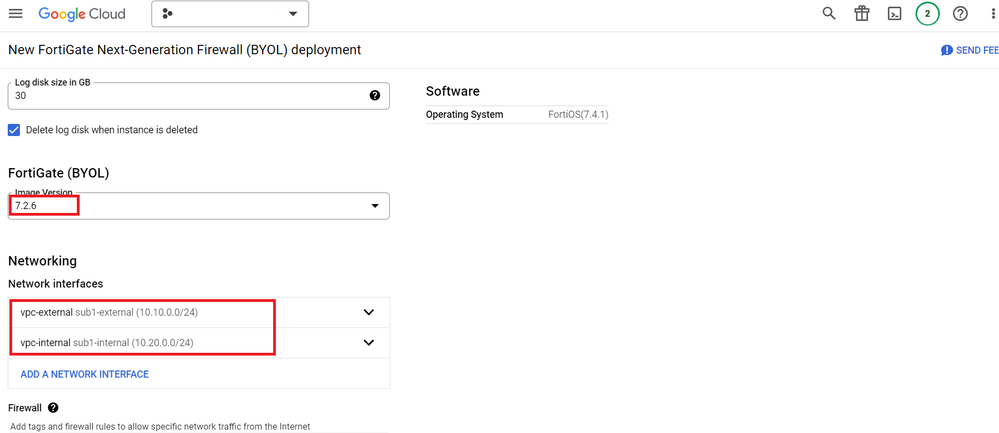This screenshot has height=433, width=999.
Task: Open the Image Version dropdown
Action: [375, 206]
